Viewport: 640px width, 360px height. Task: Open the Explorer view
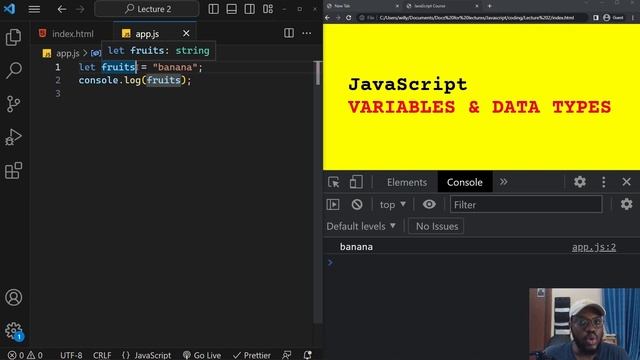[x=13, y=37]
